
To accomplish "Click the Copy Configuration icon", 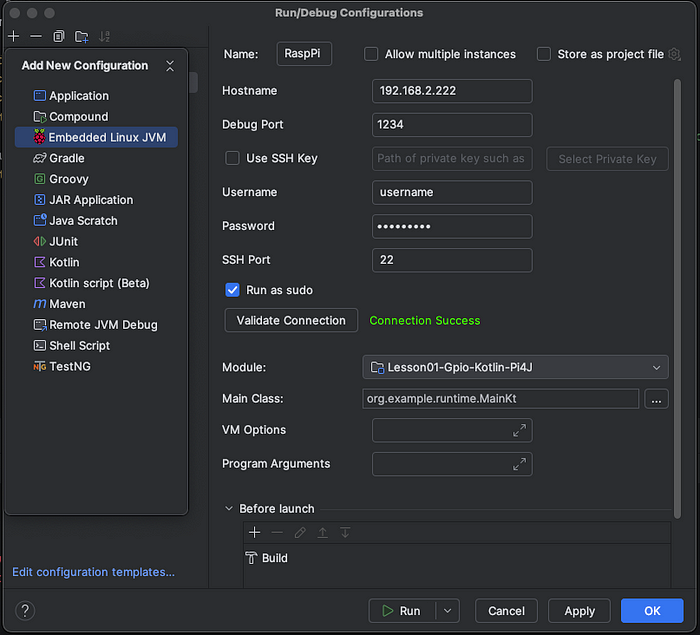I will [58, 36].
